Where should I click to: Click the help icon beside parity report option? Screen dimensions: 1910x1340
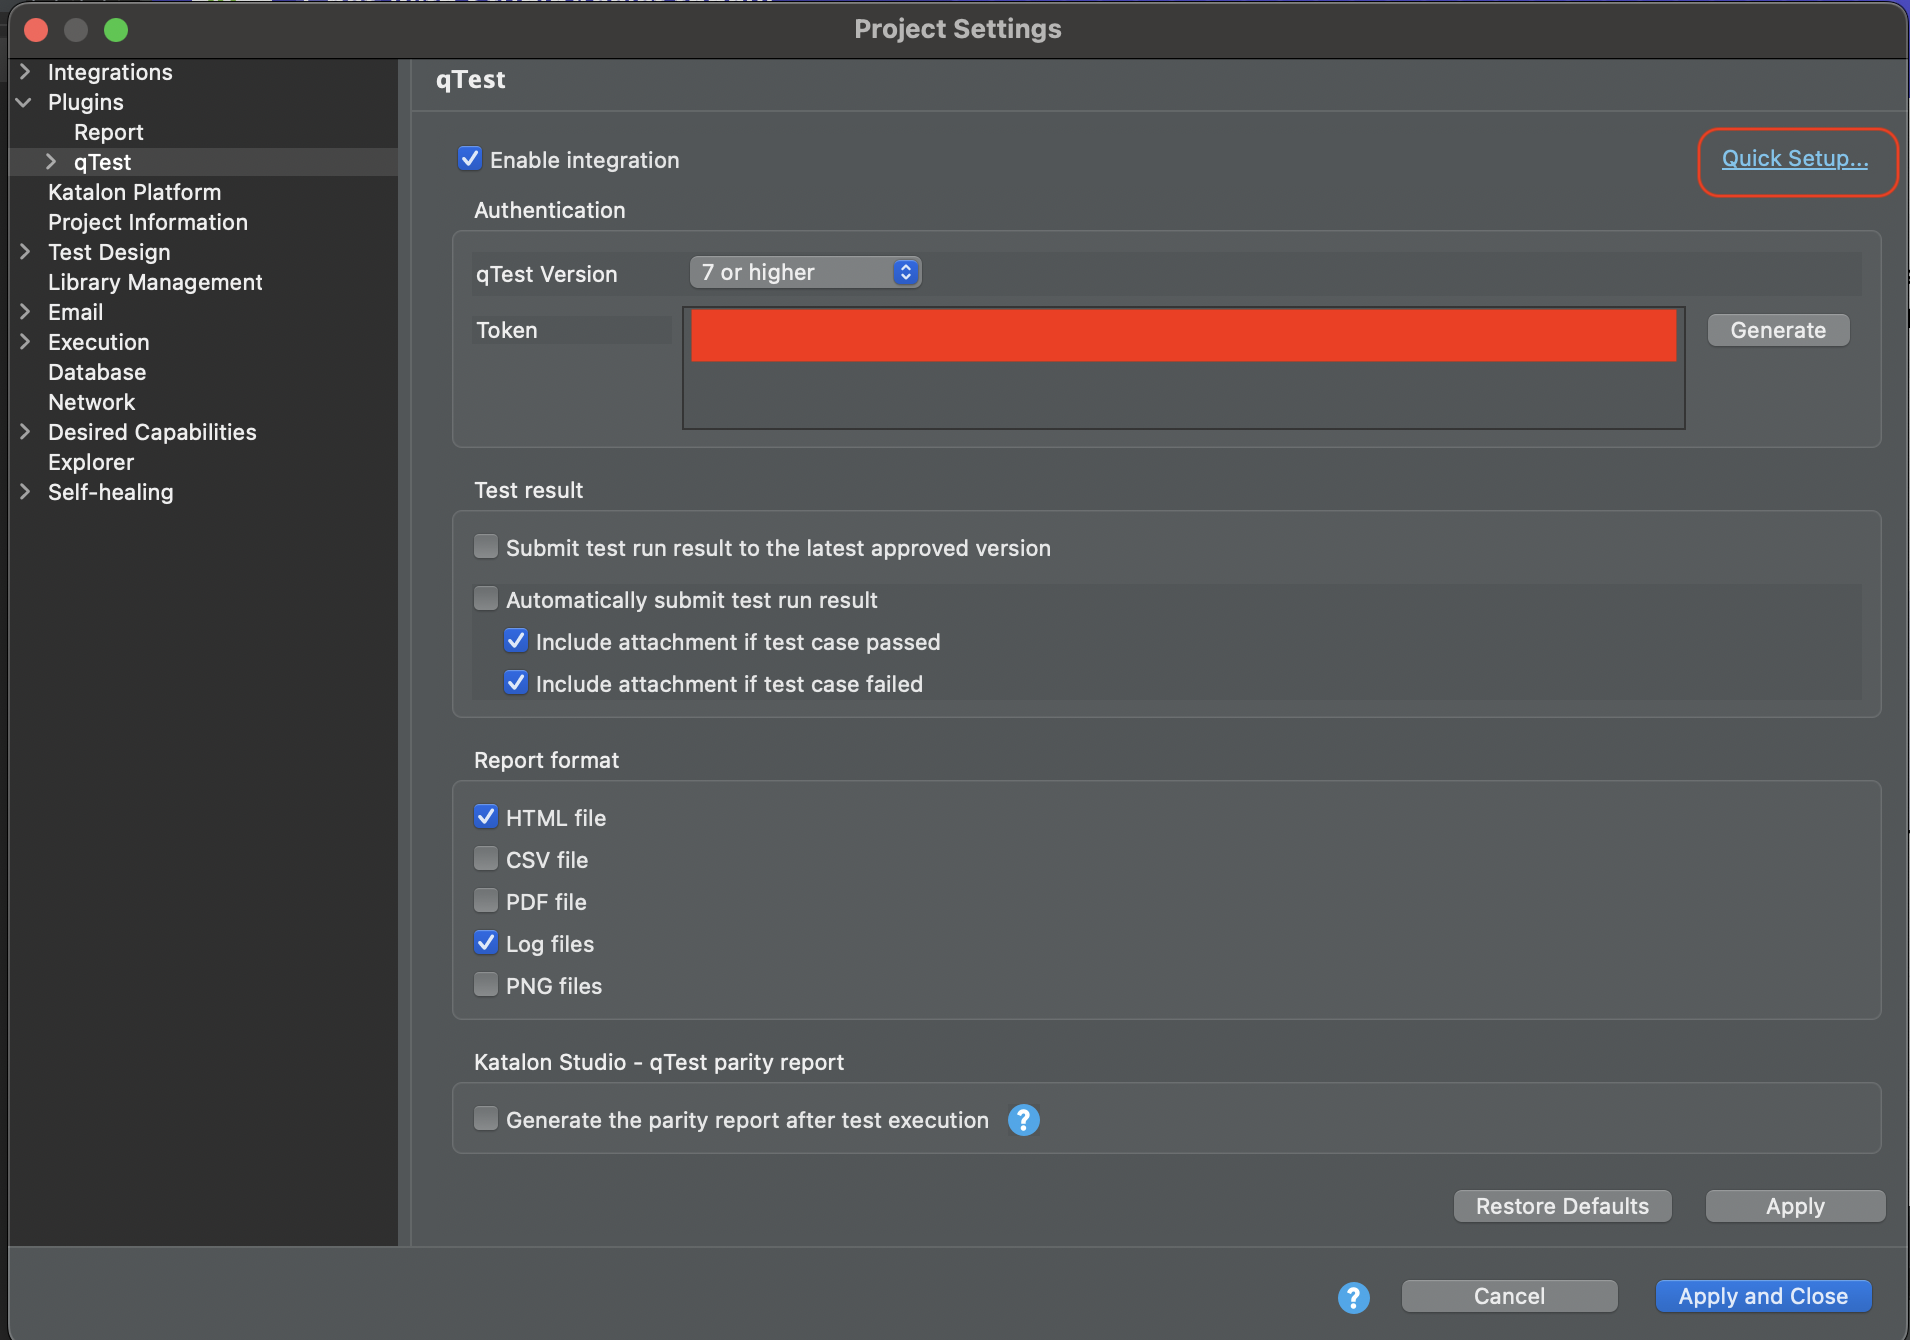point(1022,1120)
